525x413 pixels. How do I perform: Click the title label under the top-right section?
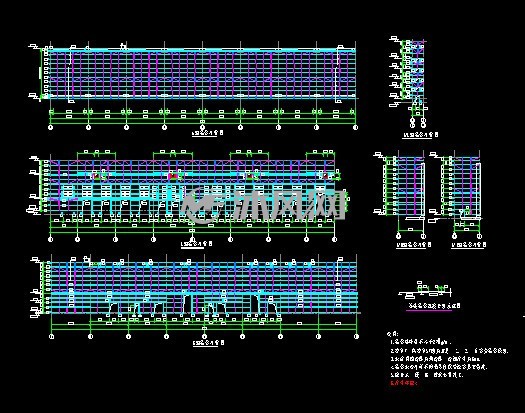pyautogui.click(x=420, y=135)
